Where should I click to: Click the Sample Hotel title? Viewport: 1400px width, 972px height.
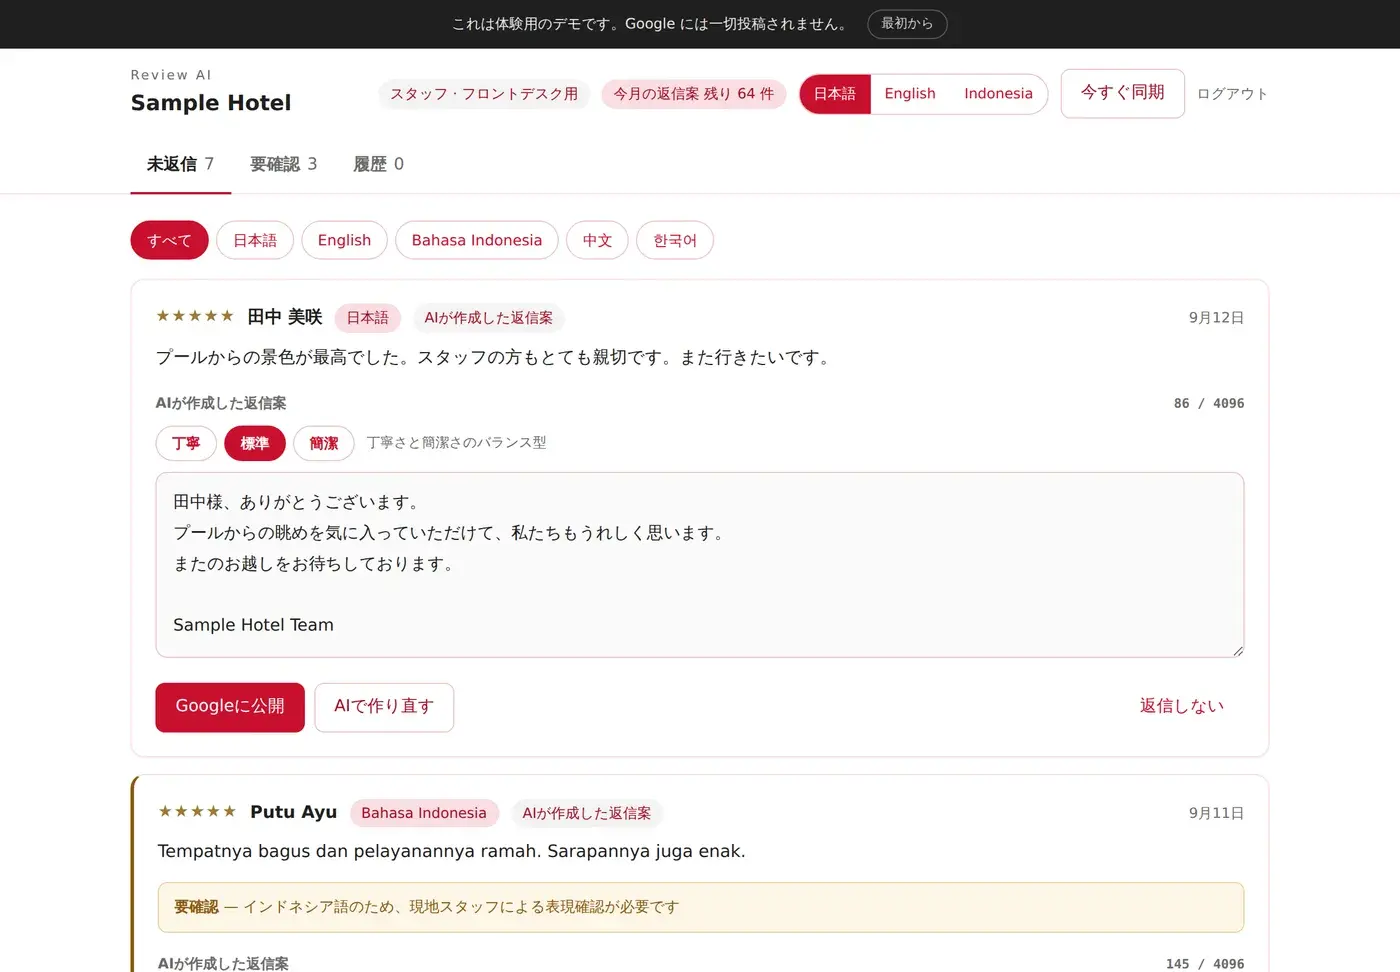[x=211, y=103]
